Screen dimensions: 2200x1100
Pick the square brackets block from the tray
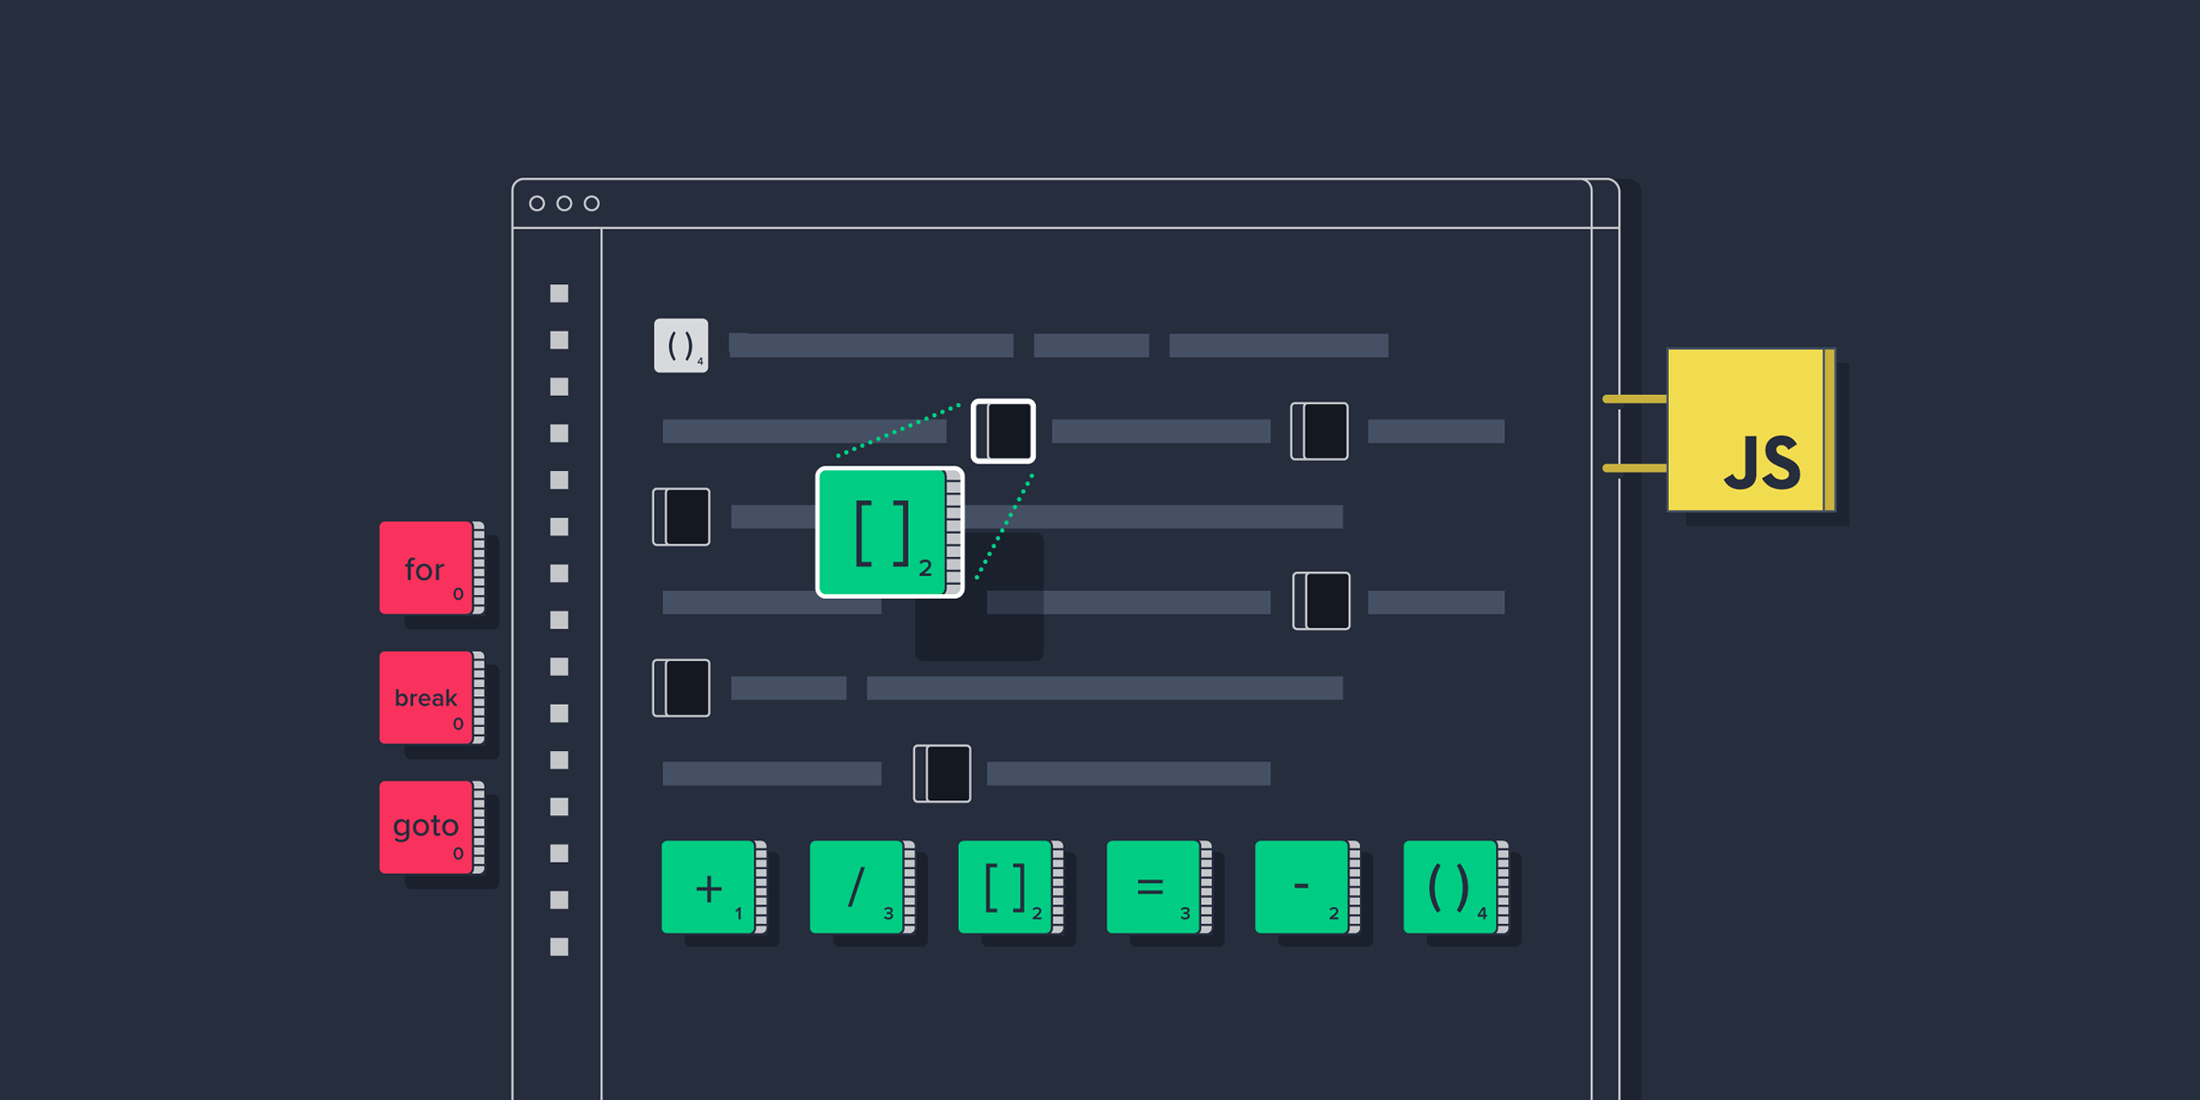(1005, 888)
